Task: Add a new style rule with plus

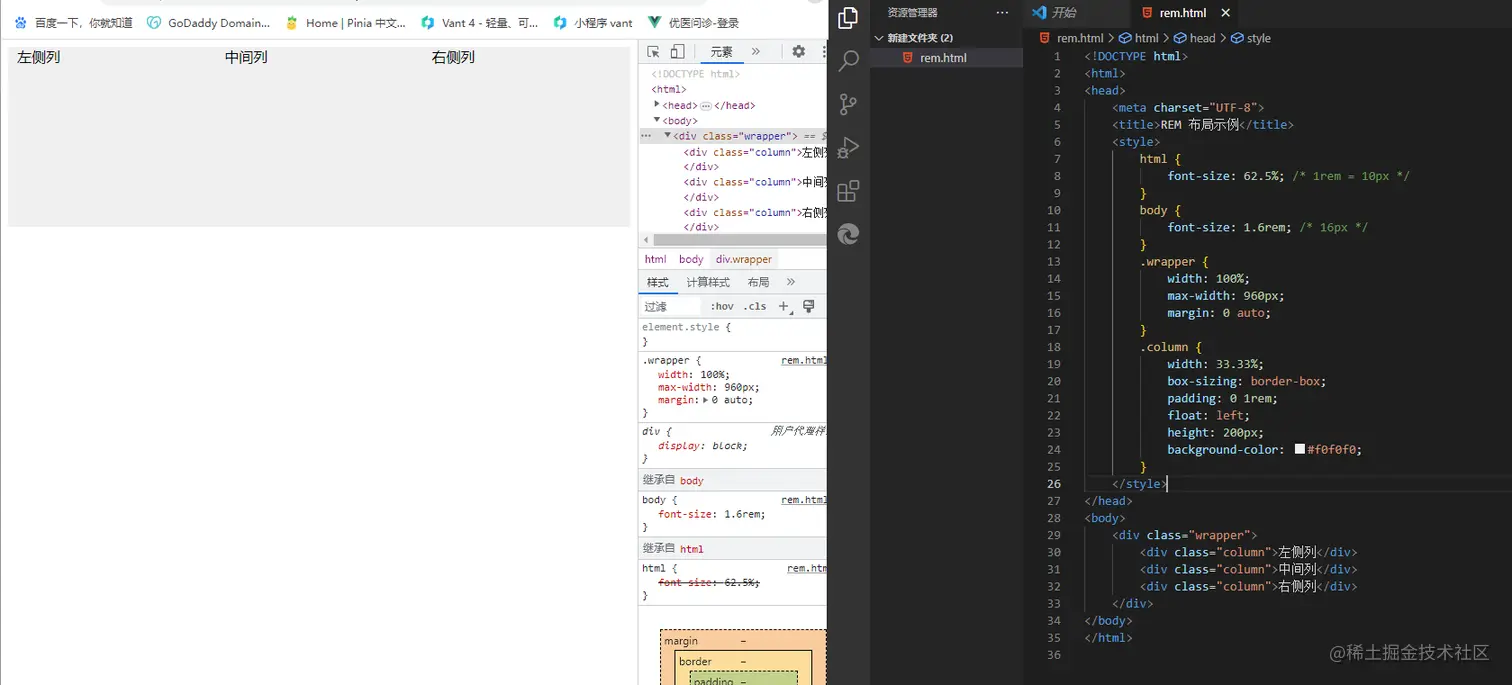Action: (784, 306)
